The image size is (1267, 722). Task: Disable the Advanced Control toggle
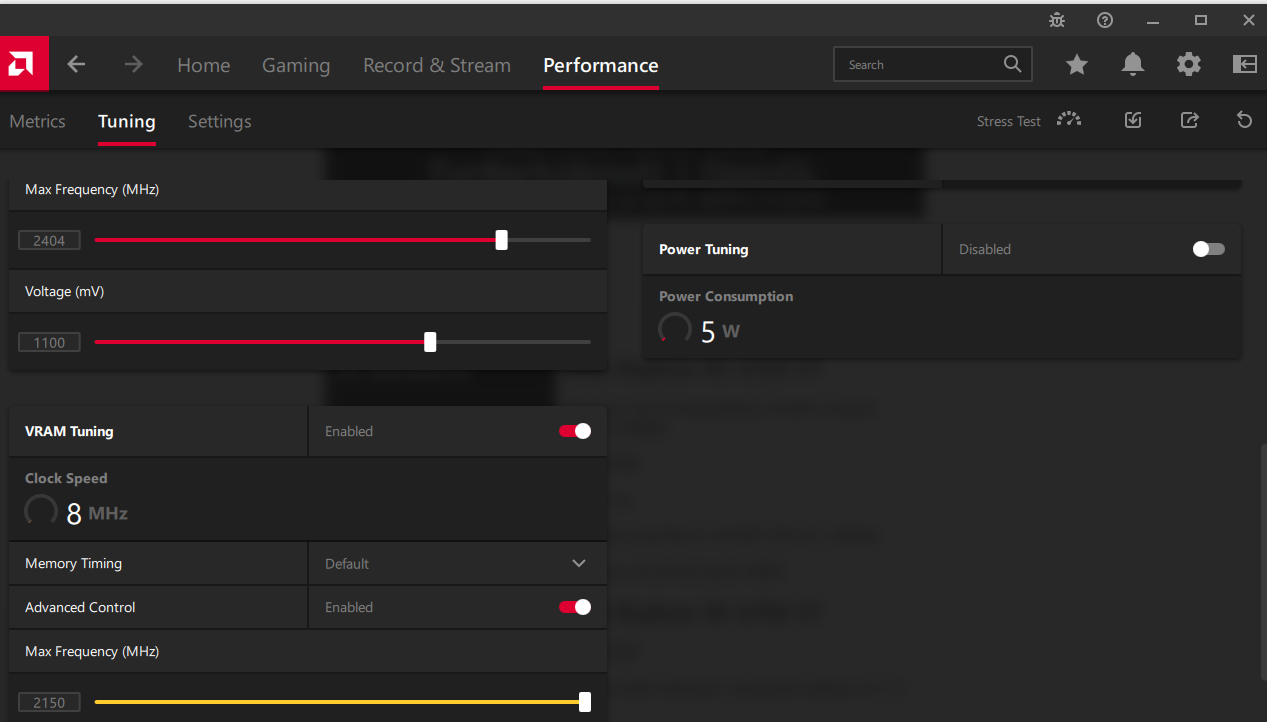coord(575,607)
